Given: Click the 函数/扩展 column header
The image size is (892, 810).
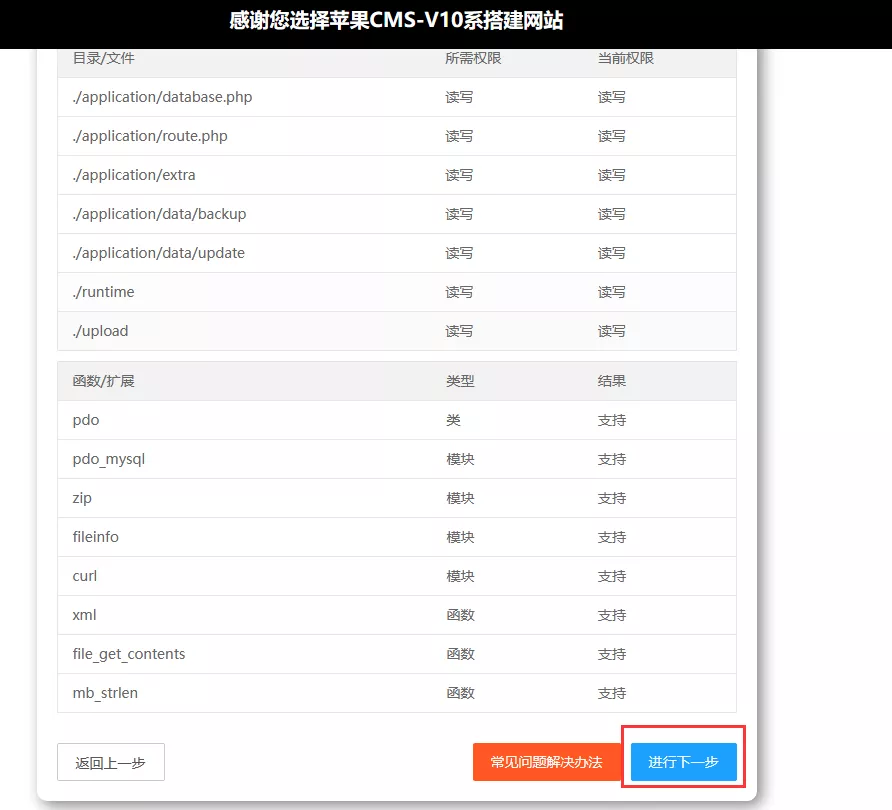Looking at the screenshot, I should [103, 381].
